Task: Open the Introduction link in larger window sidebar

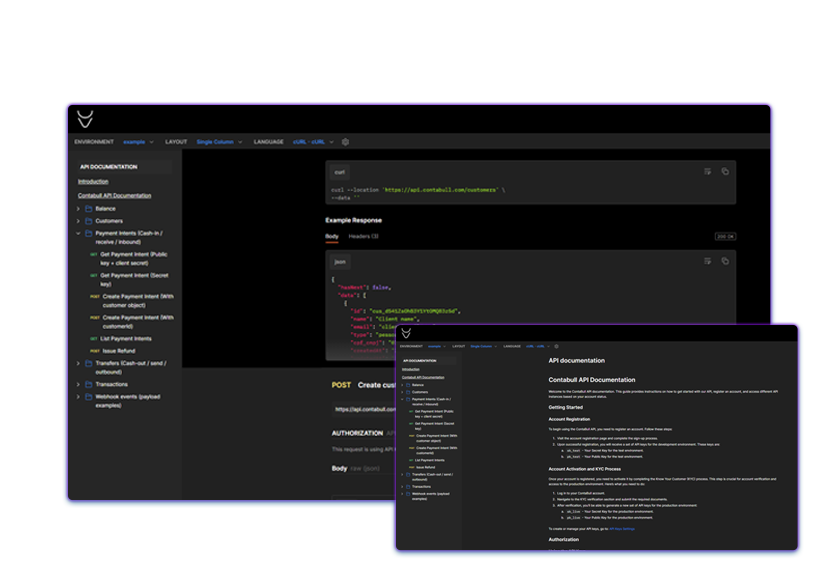Action: point(93,182)
